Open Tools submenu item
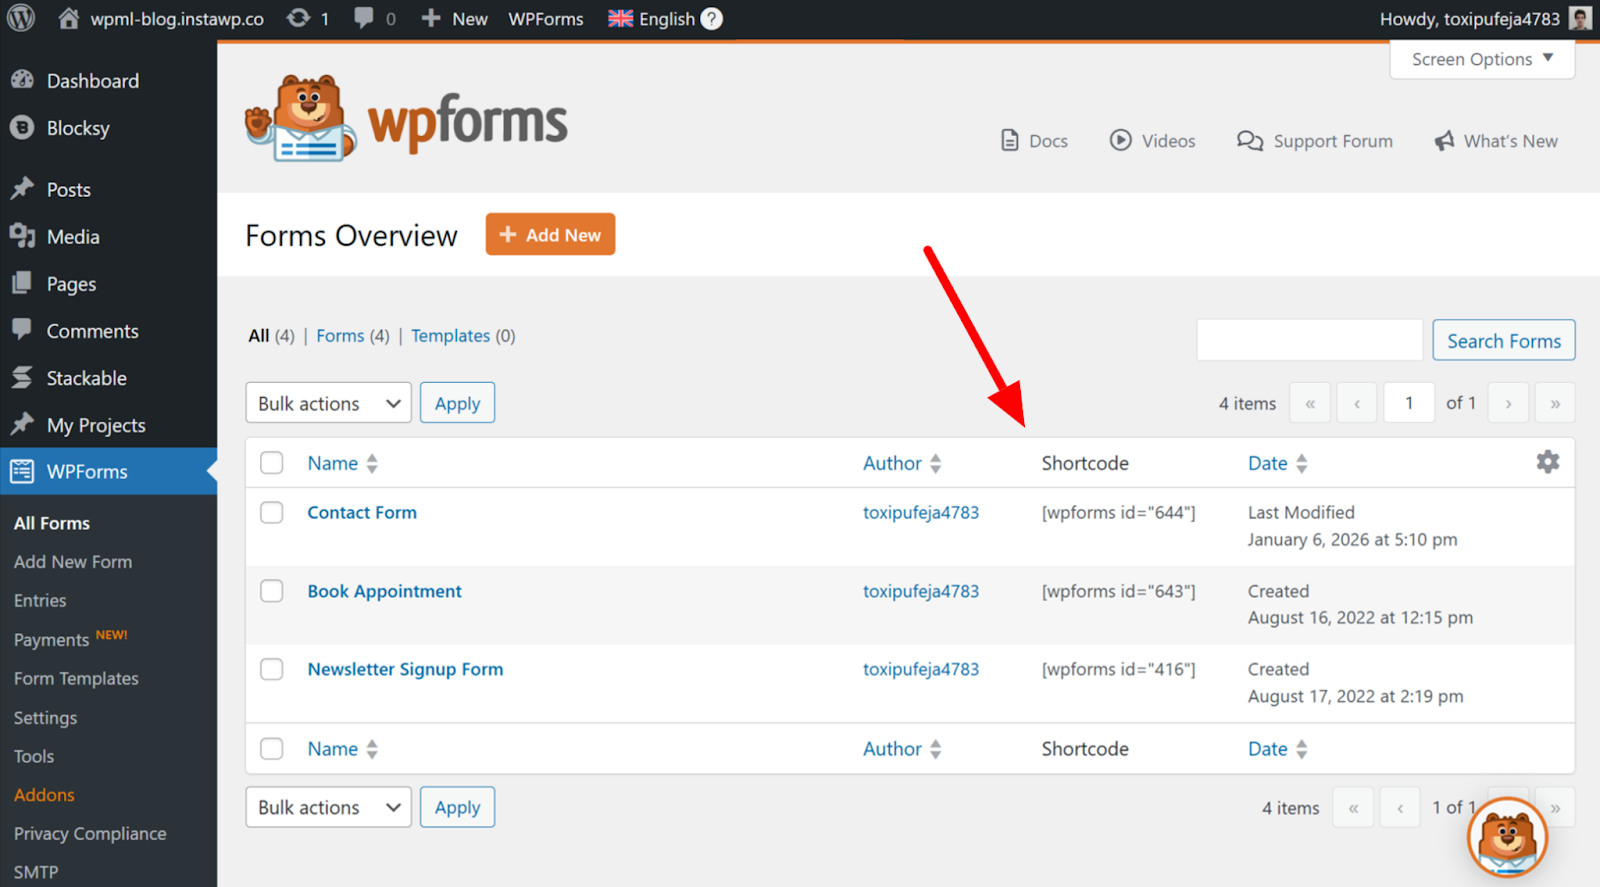The image size is (1600, 887). 34,756
